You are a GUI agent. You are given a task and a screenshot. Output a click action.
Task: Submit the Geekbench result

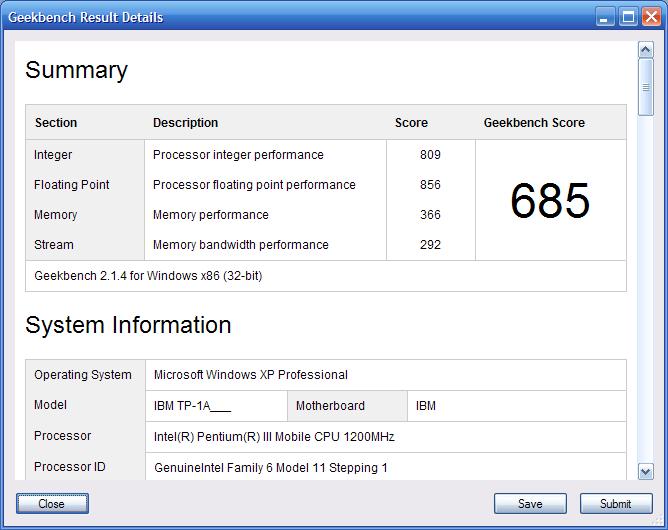pos(615,504)
